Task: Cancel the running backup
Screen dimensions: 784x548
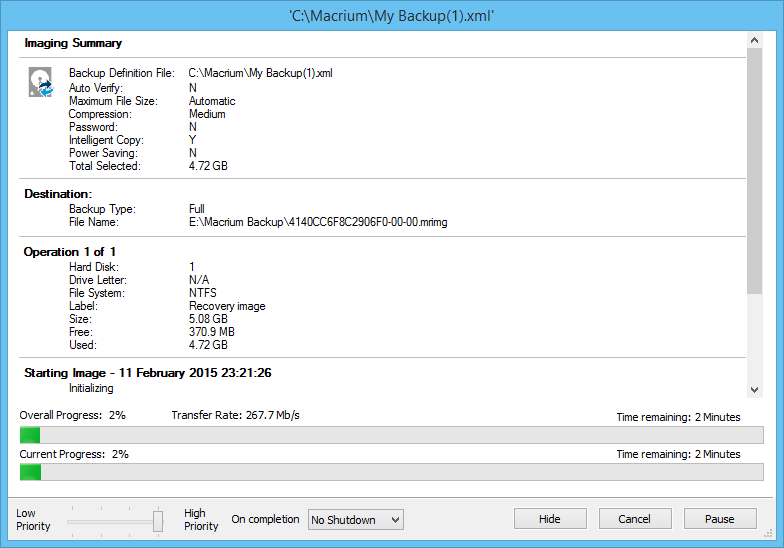Action: tap(634, 519)
